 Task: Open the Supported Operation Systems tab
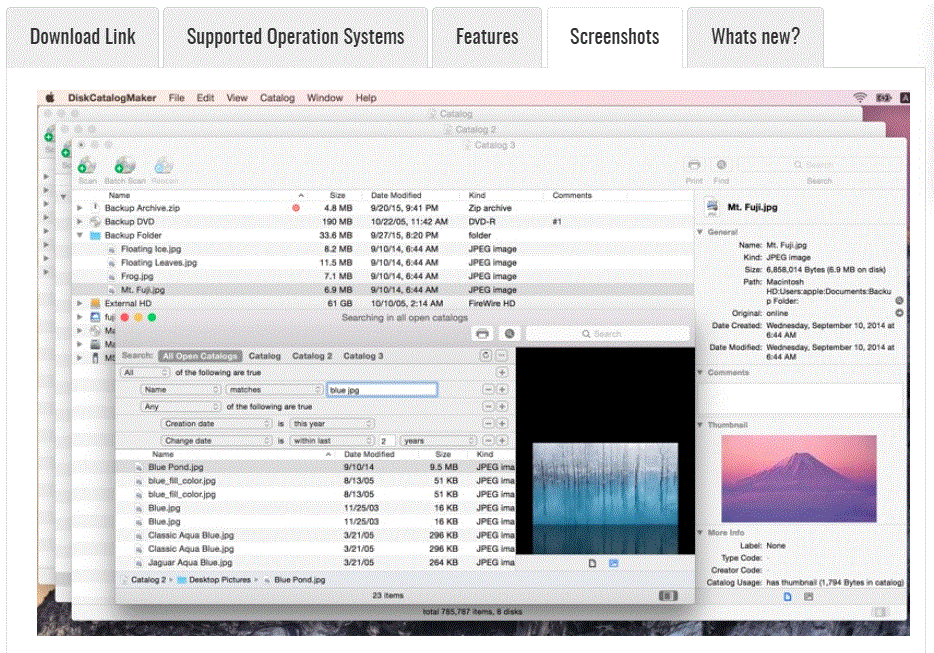295,37
